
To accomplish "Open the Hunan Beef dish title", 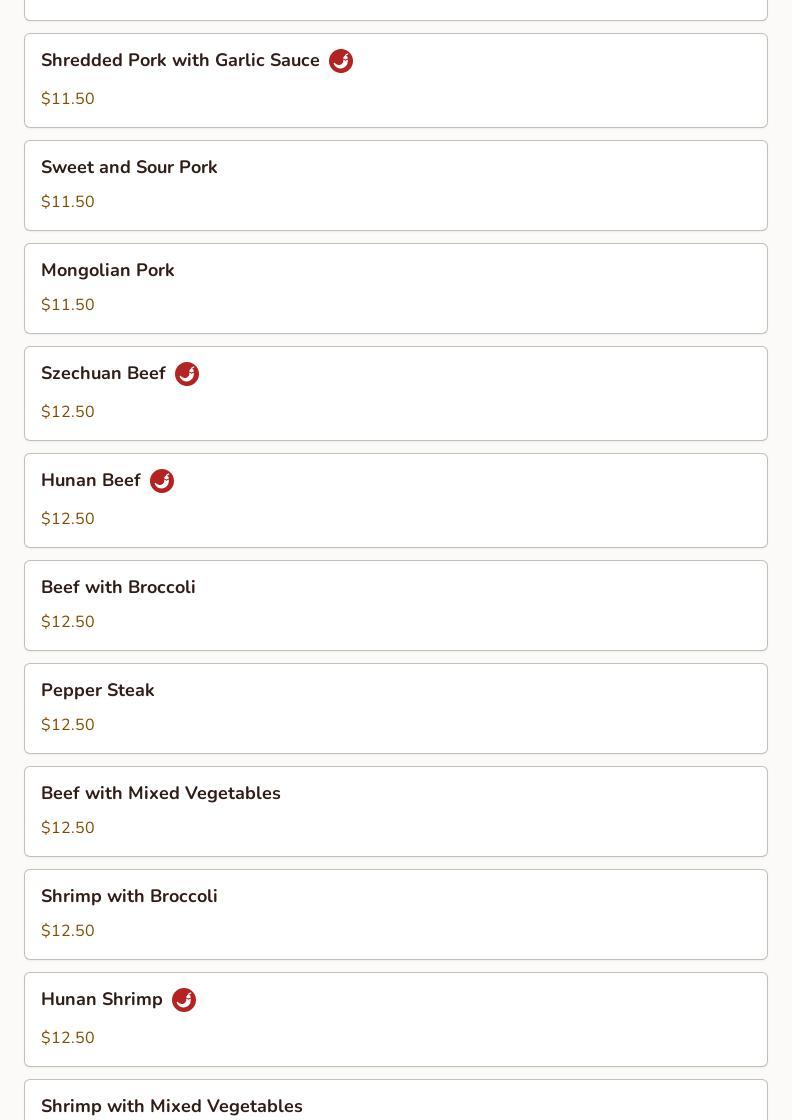I will [91, 481].
